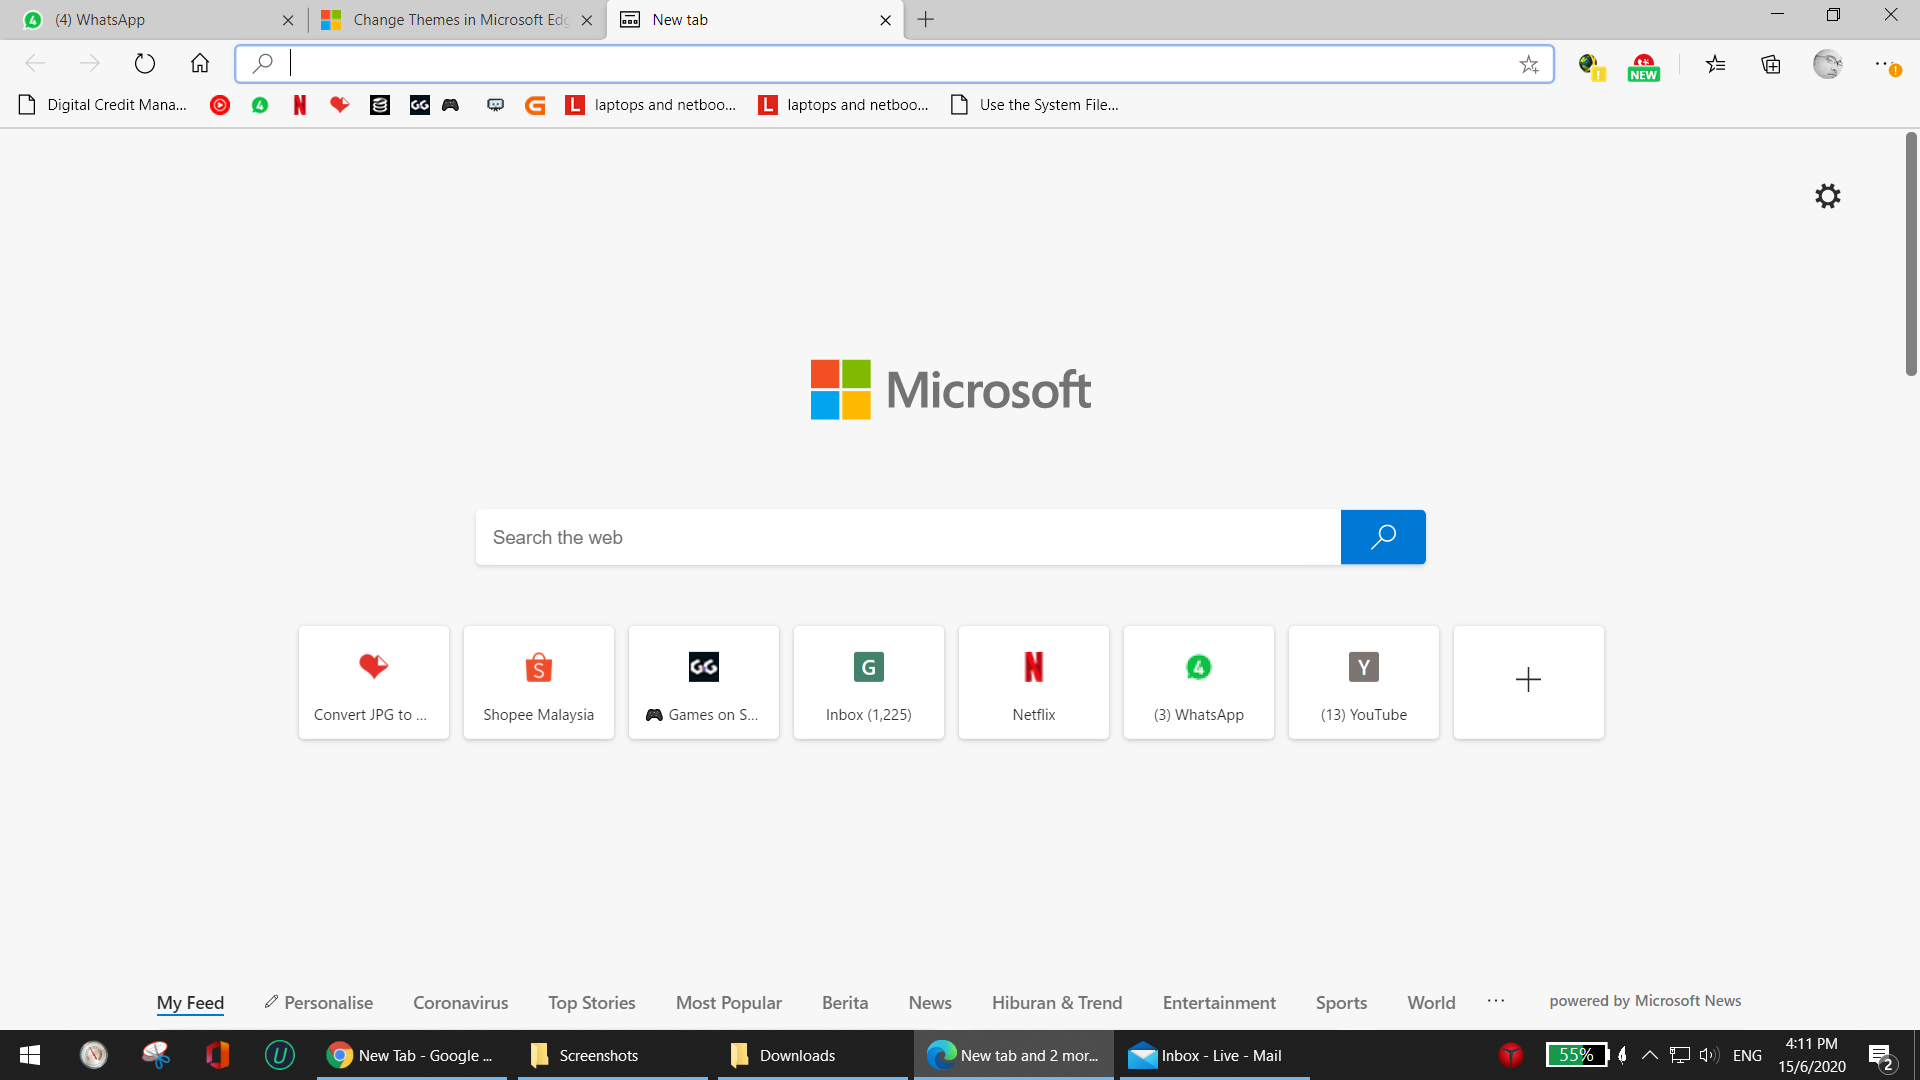Select the My Feed tab
Viewport: 1920px width, 1080px height.
191,1002
